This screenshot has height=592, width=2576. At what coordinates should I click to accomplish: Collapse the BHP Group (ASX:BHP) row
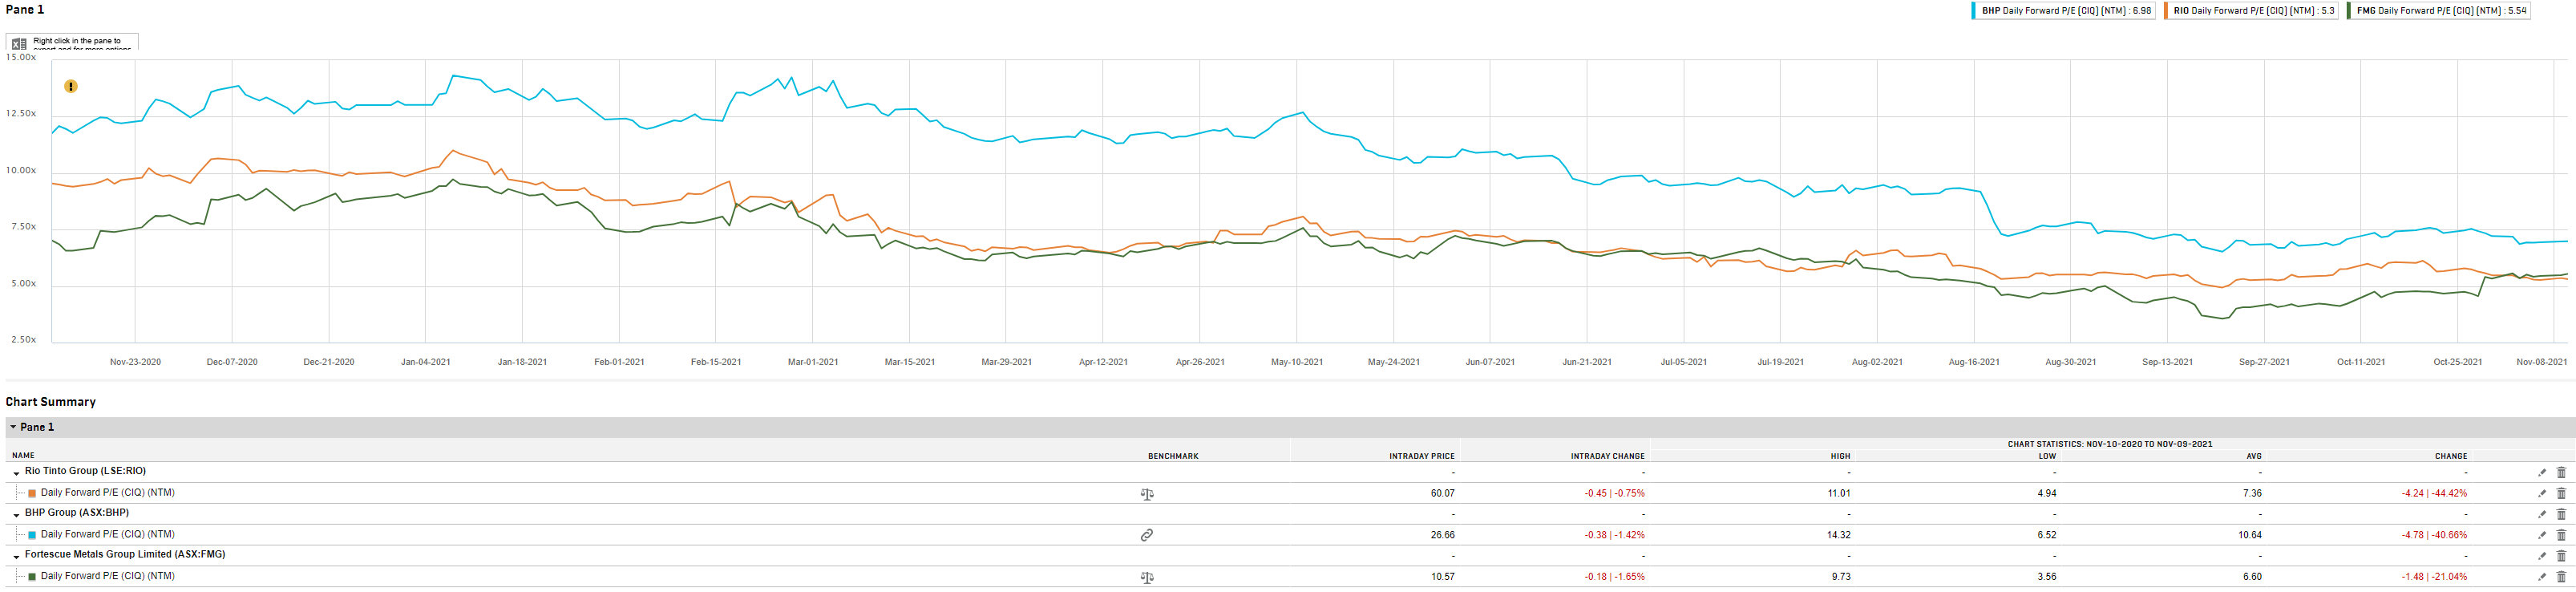tap(17, 515)
